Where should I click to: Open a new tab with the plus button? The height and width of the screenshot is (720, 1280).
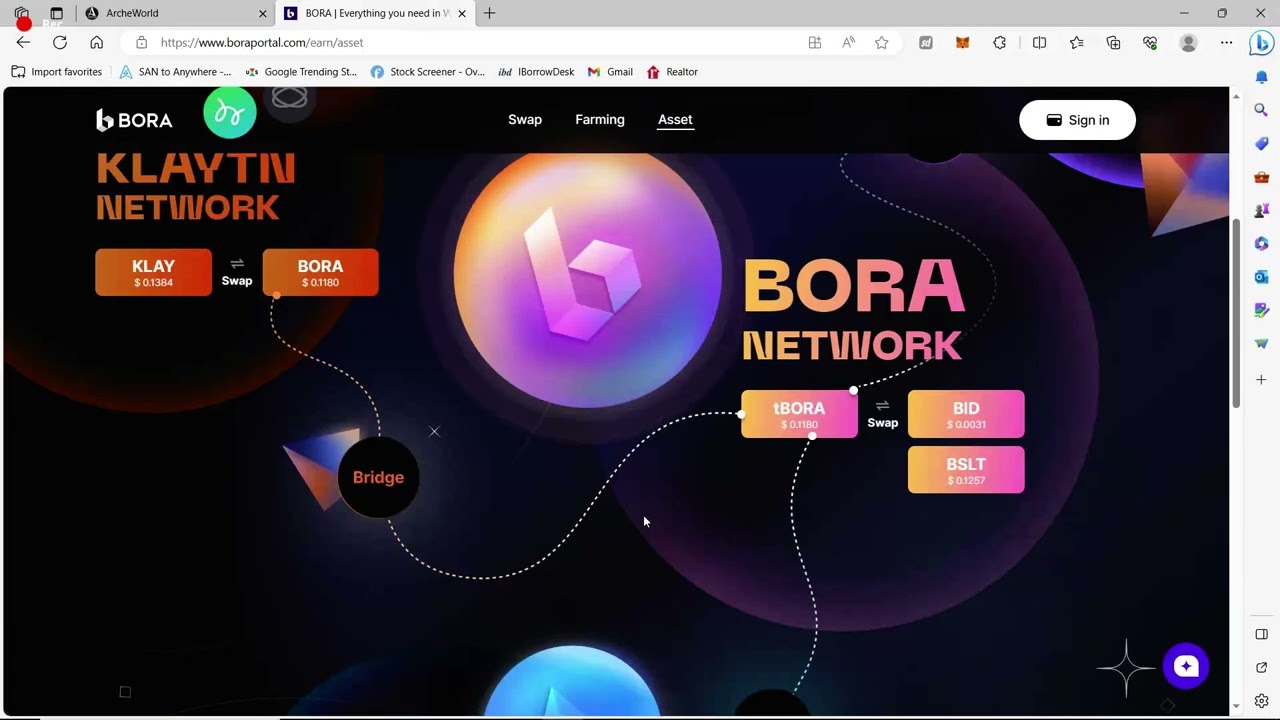489,13
